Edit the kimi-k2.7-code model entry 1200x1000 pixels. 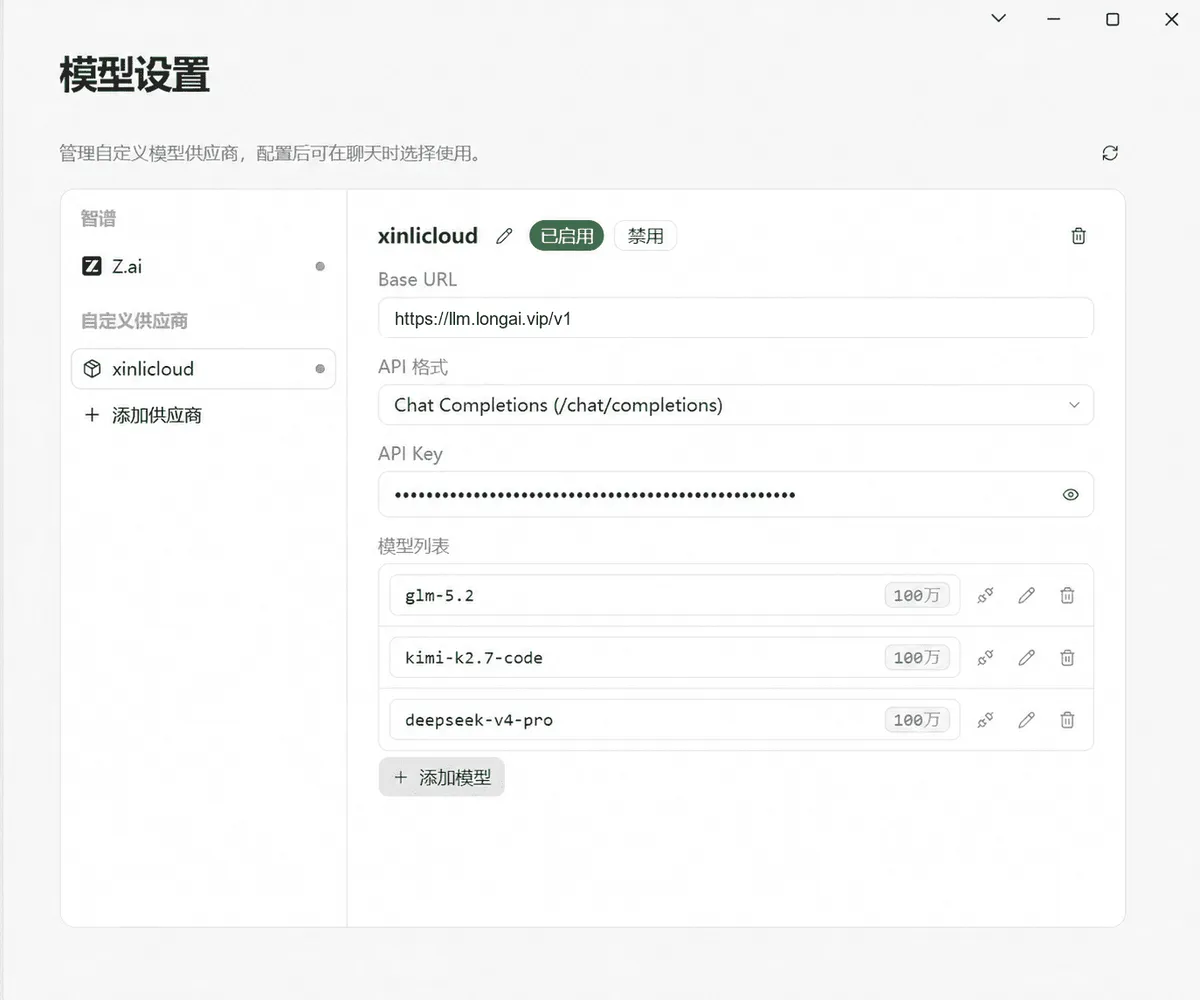pyautogui.click(x=1026, y=657)
